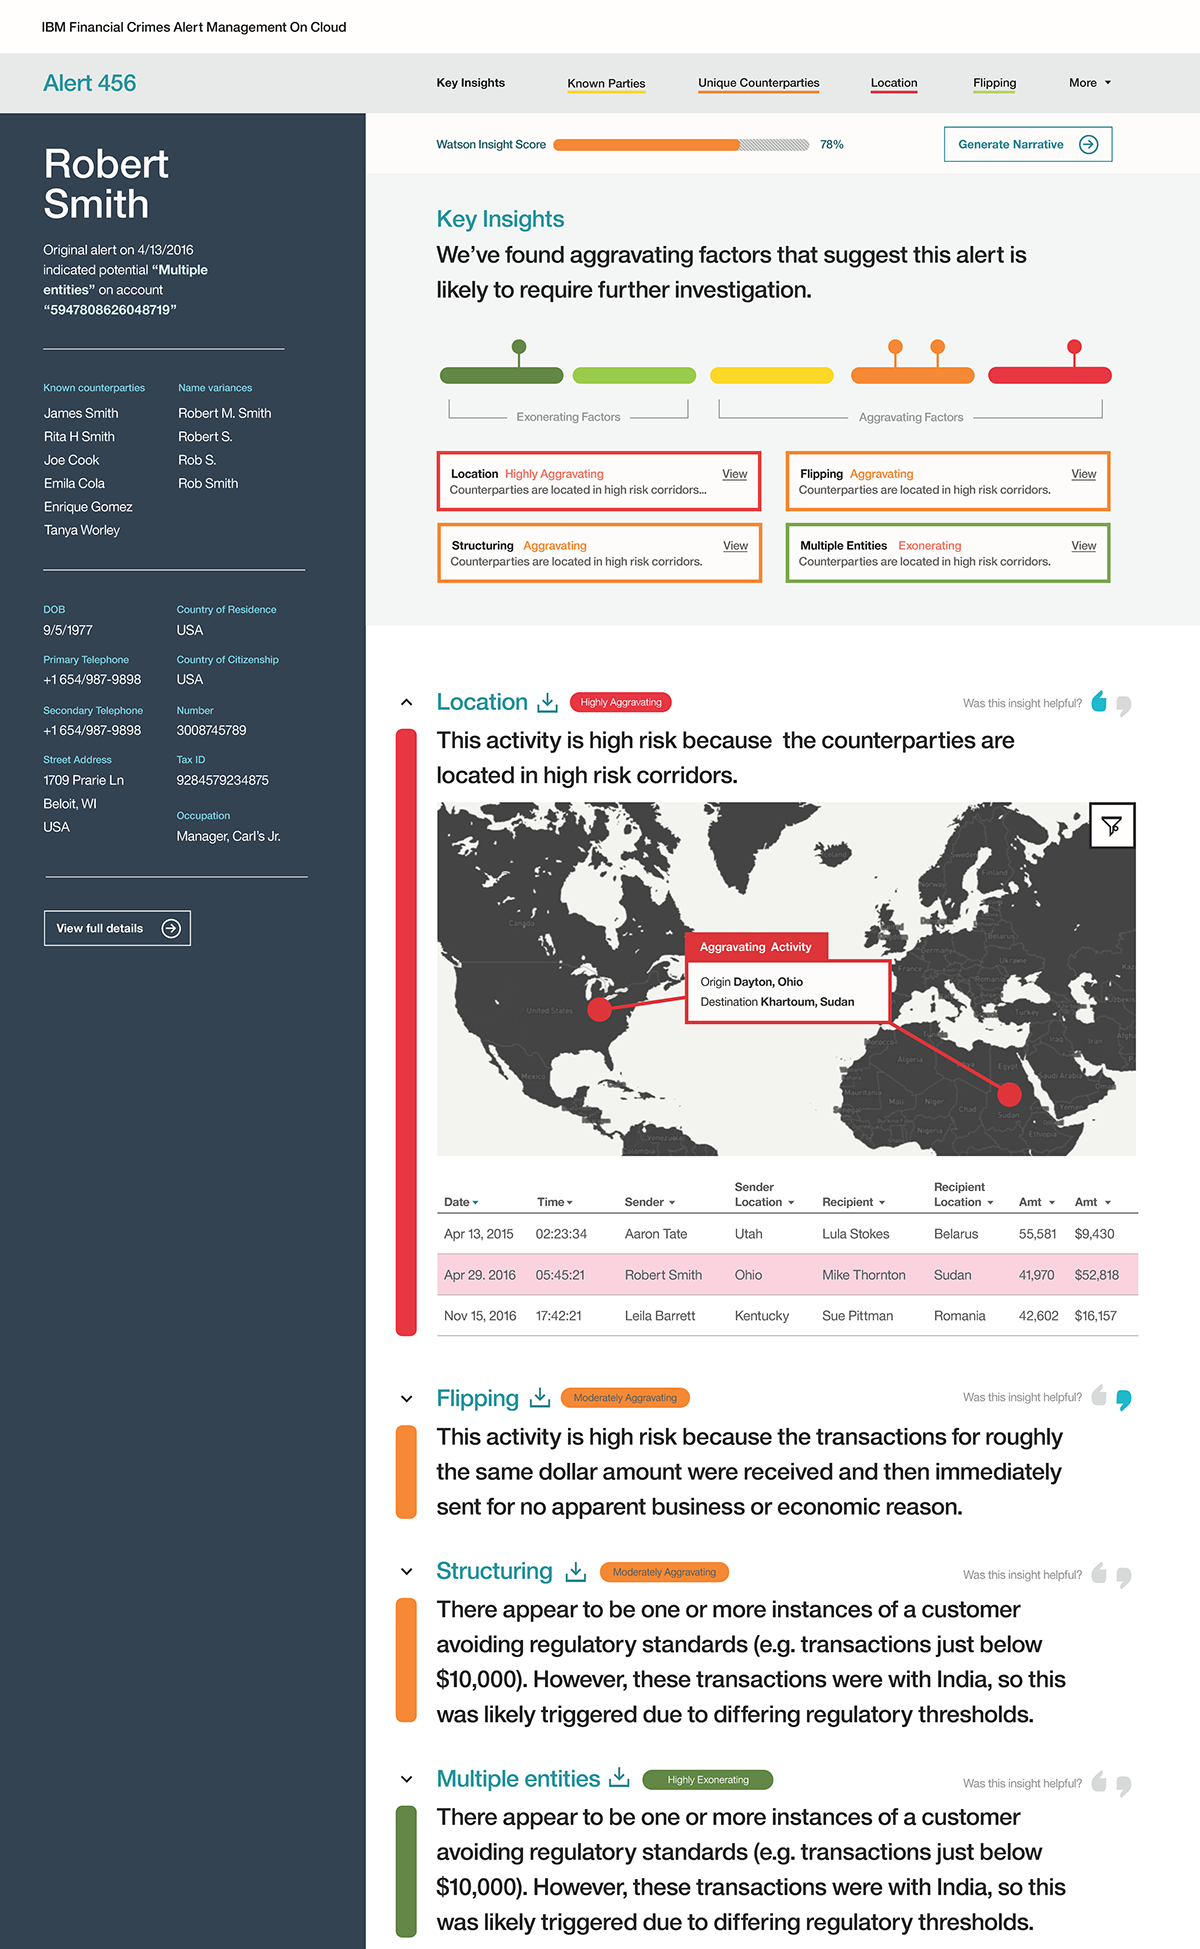The height and width of the screenshot is (1949, 1200).
Task: Switch to Unique Counterparties tab
Action: coord(758,84)
